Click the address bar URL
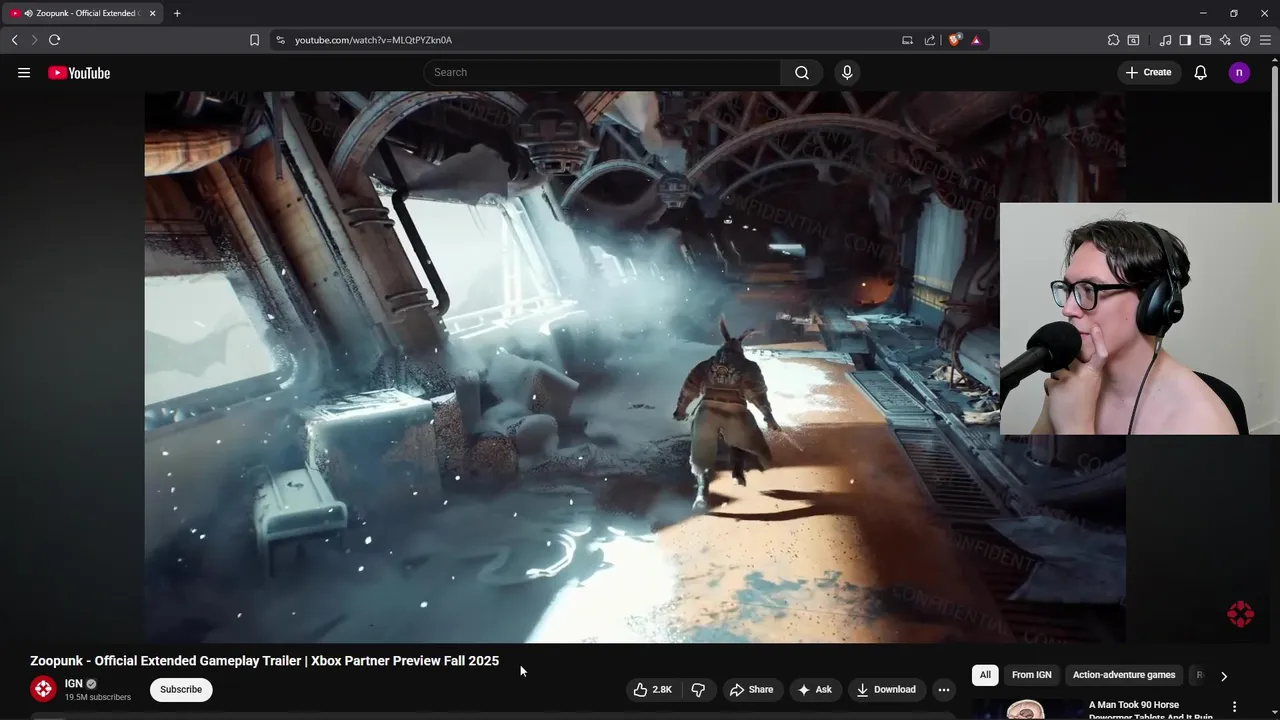This screenshot has height=720, width=1280. (x=373, y=40)
